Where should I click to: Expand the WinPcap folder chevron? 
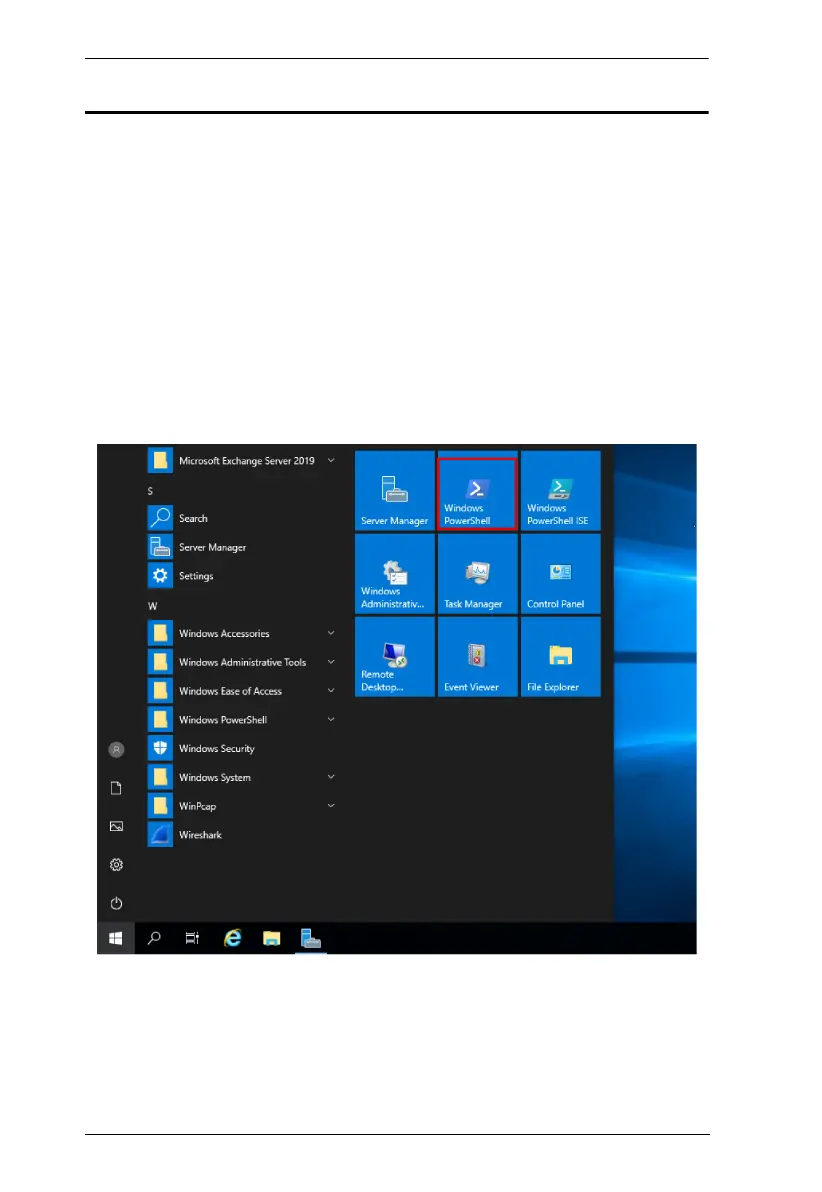click(331, 806)
